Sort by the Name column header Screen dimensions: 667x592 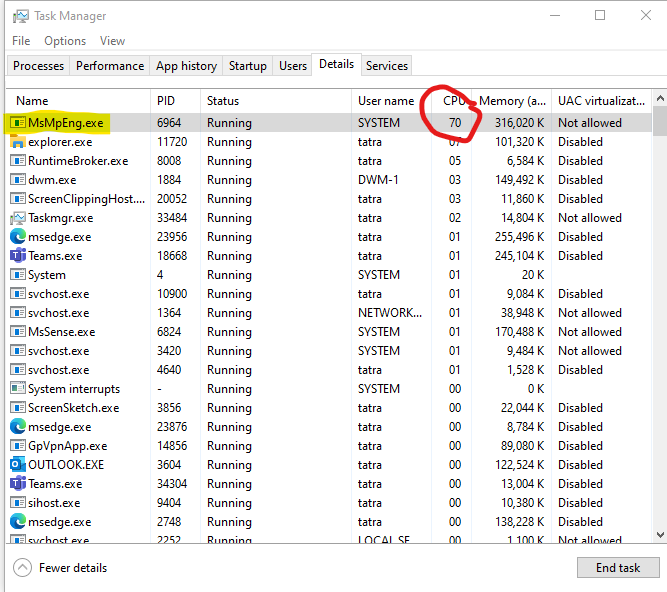tap(78, 101)
